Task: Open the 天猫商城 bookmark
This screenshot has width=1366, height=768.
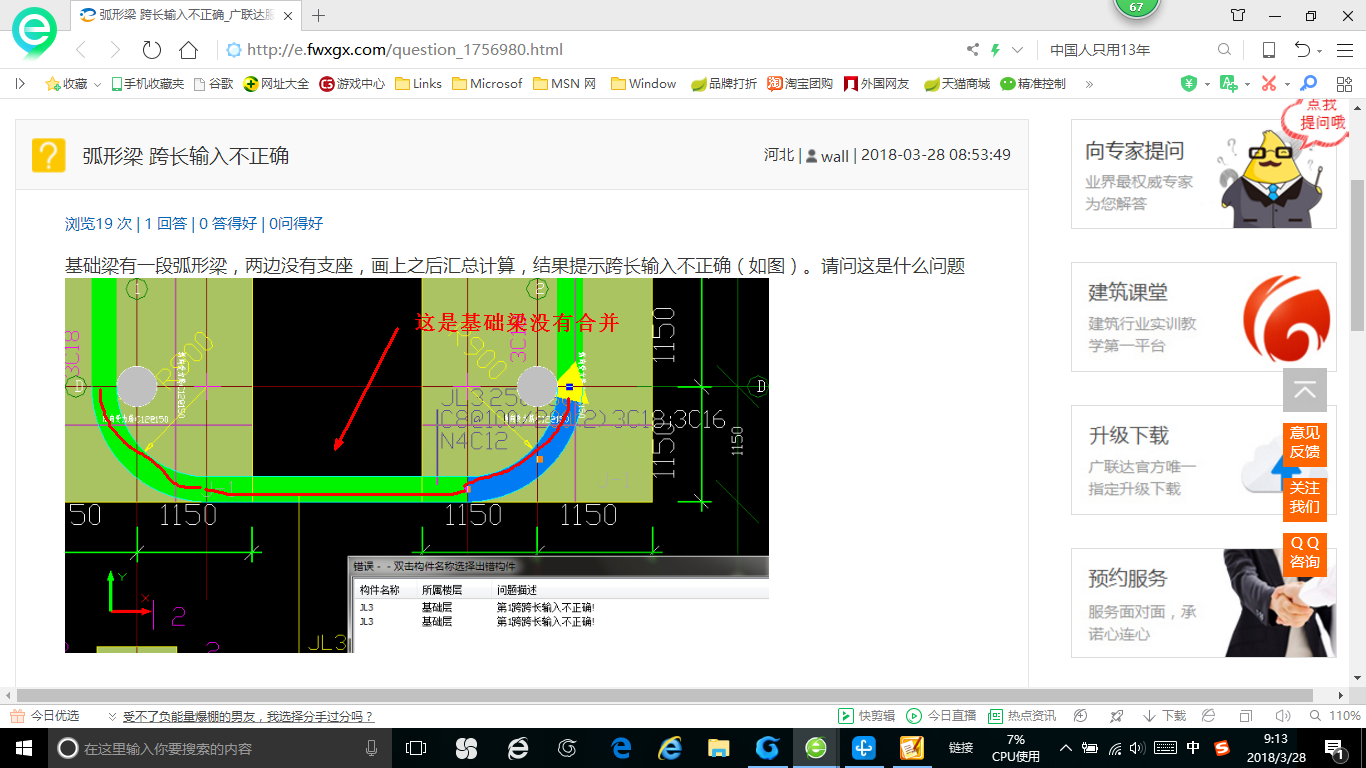Action: [x=957, y=84]
